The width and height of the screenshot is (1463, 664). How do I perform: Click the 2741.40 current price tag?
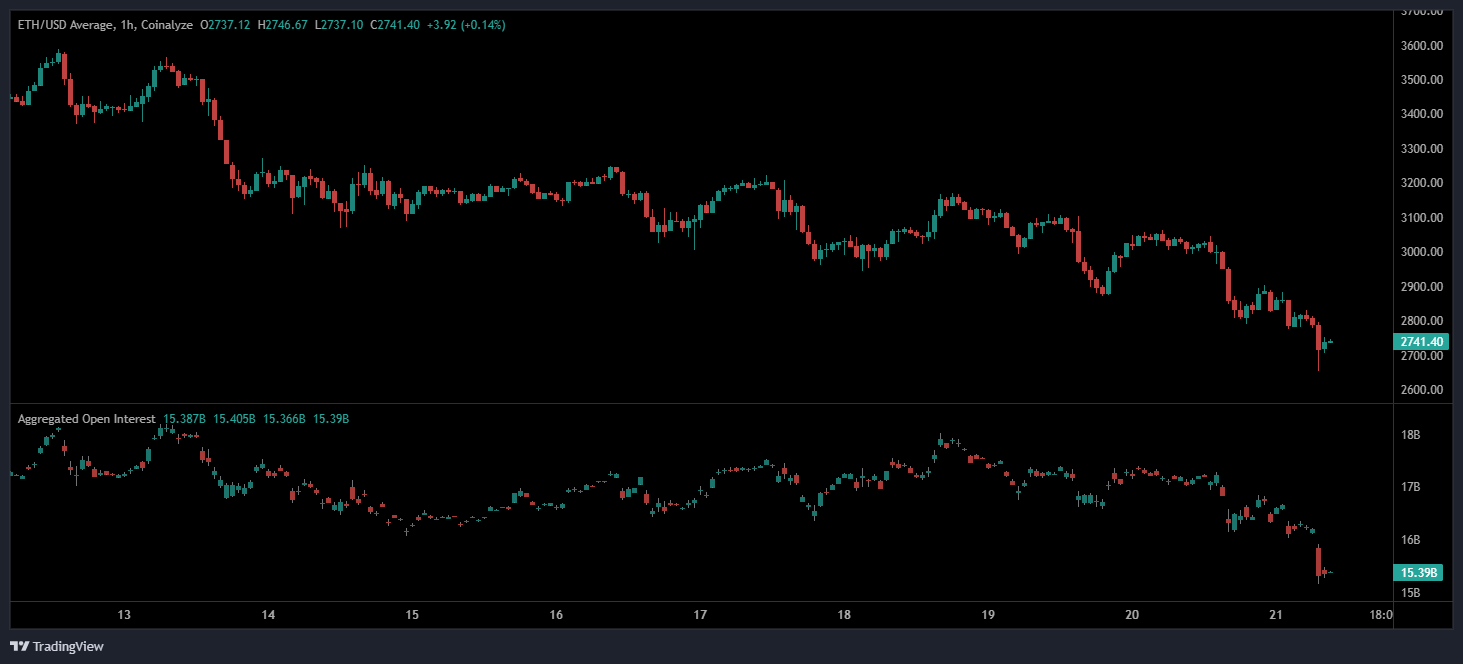[x=1419, y=342]
